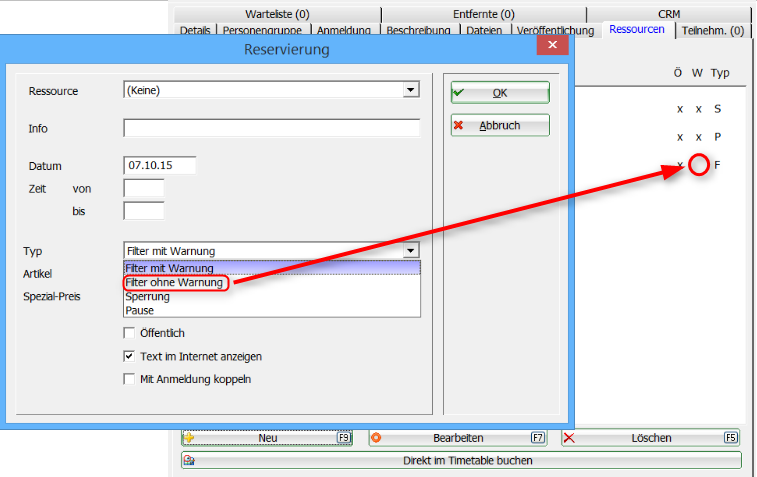Open the Teilnehm. (0) tab
Viewport: 757px width, 477px height.
713,30
